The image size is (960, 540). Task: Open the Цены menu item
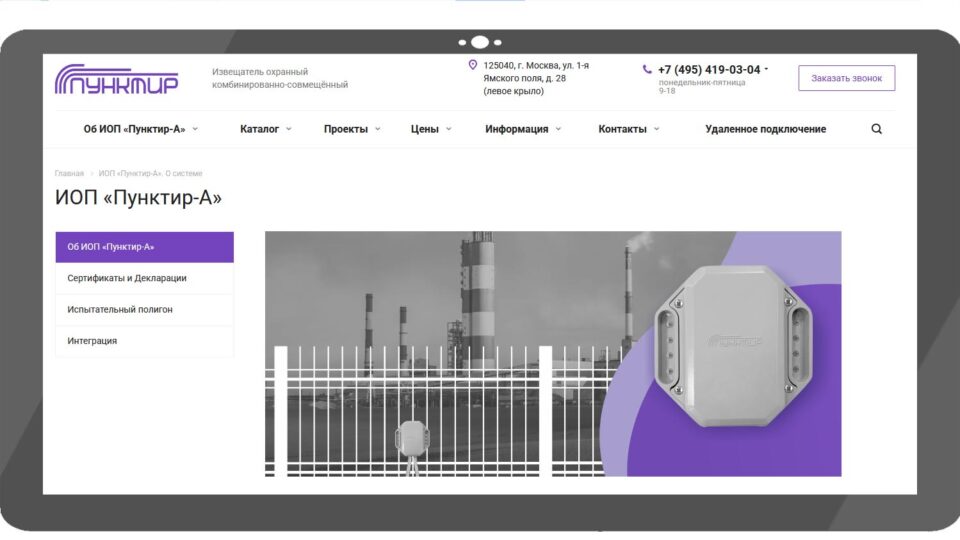point(425,129)
